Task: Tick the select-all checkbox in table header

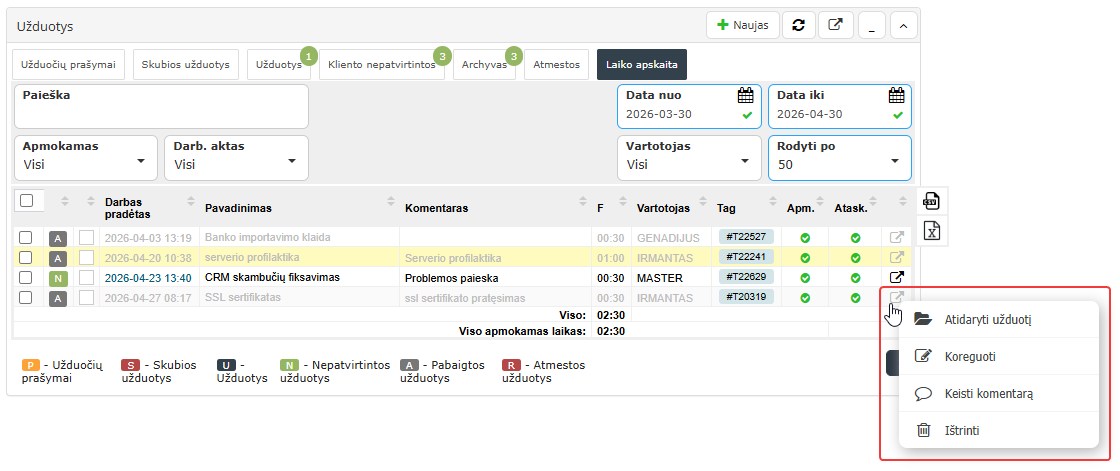Action: [26, 200]
